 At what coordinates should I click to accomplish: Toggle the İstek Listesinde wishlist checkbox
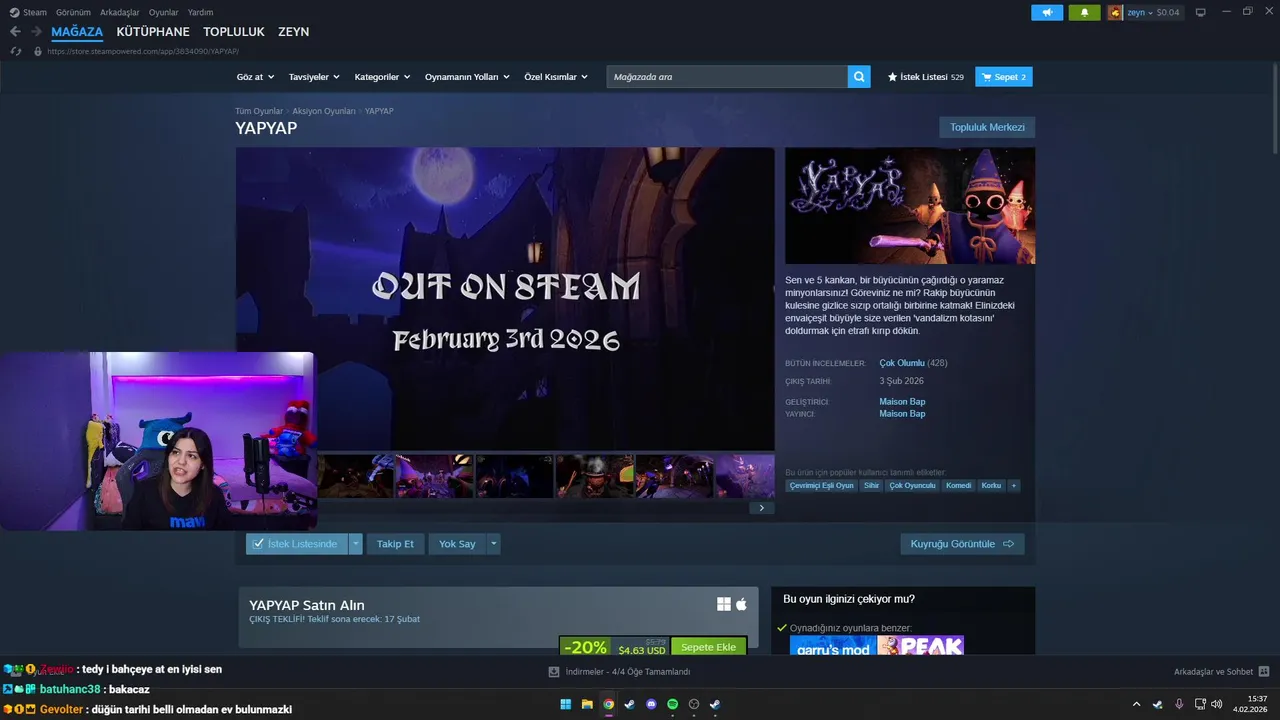(x=258, y=544)
